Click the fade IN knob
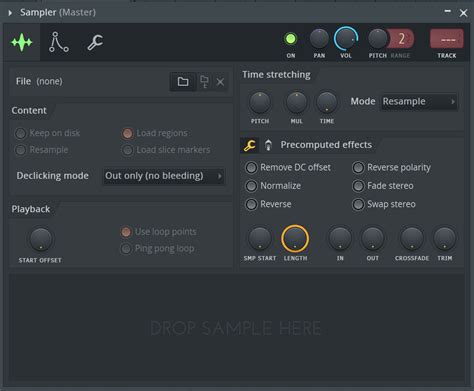 point(340,239)
